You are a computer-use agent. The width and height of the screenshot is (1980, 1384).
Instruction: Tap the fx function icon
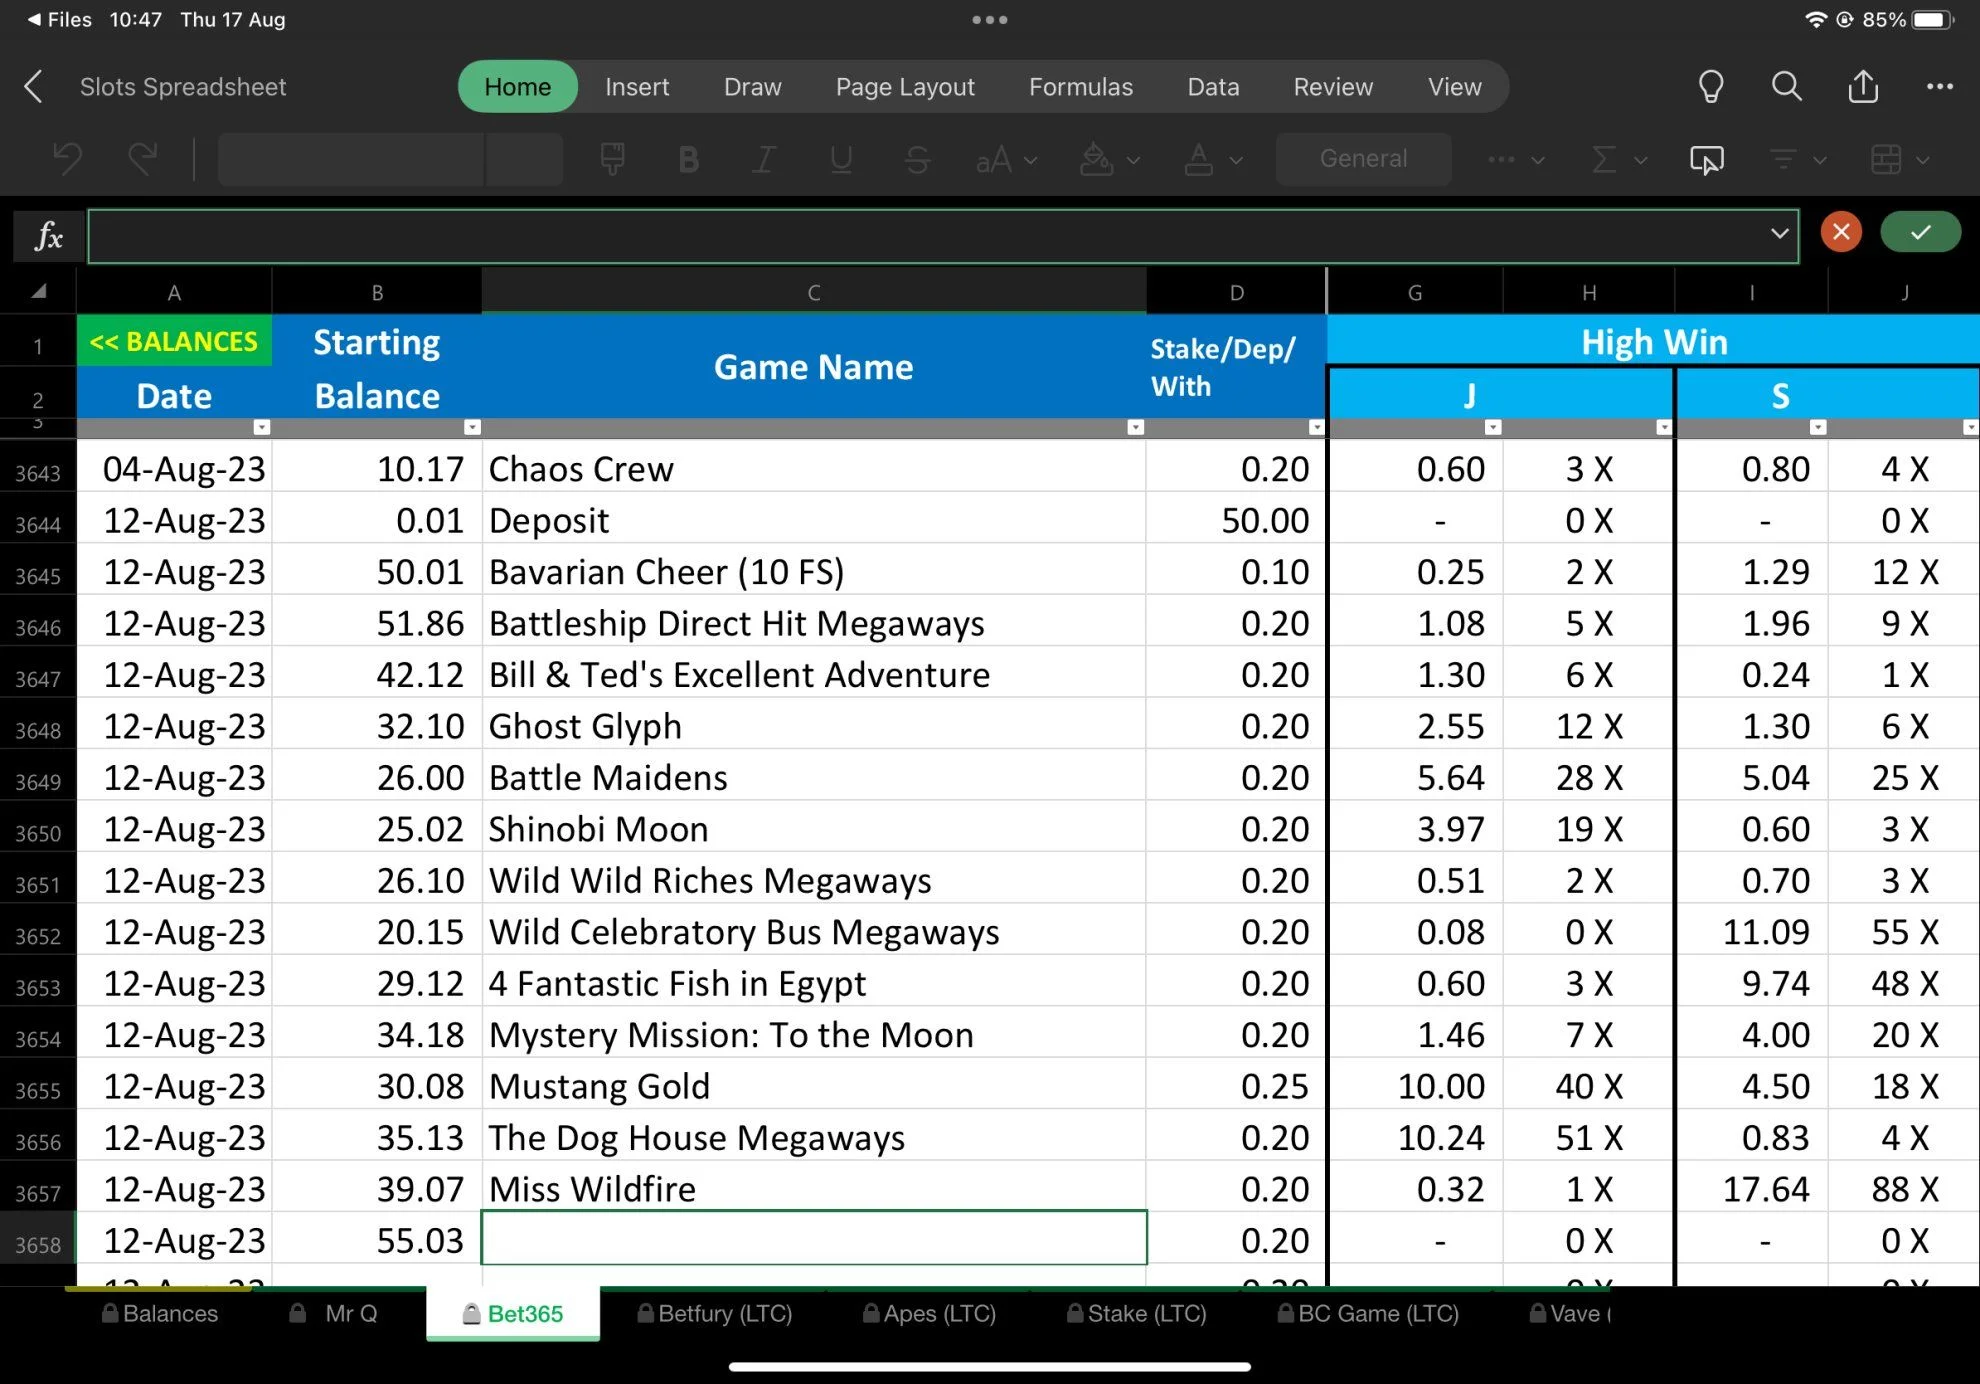click(48, 236)
